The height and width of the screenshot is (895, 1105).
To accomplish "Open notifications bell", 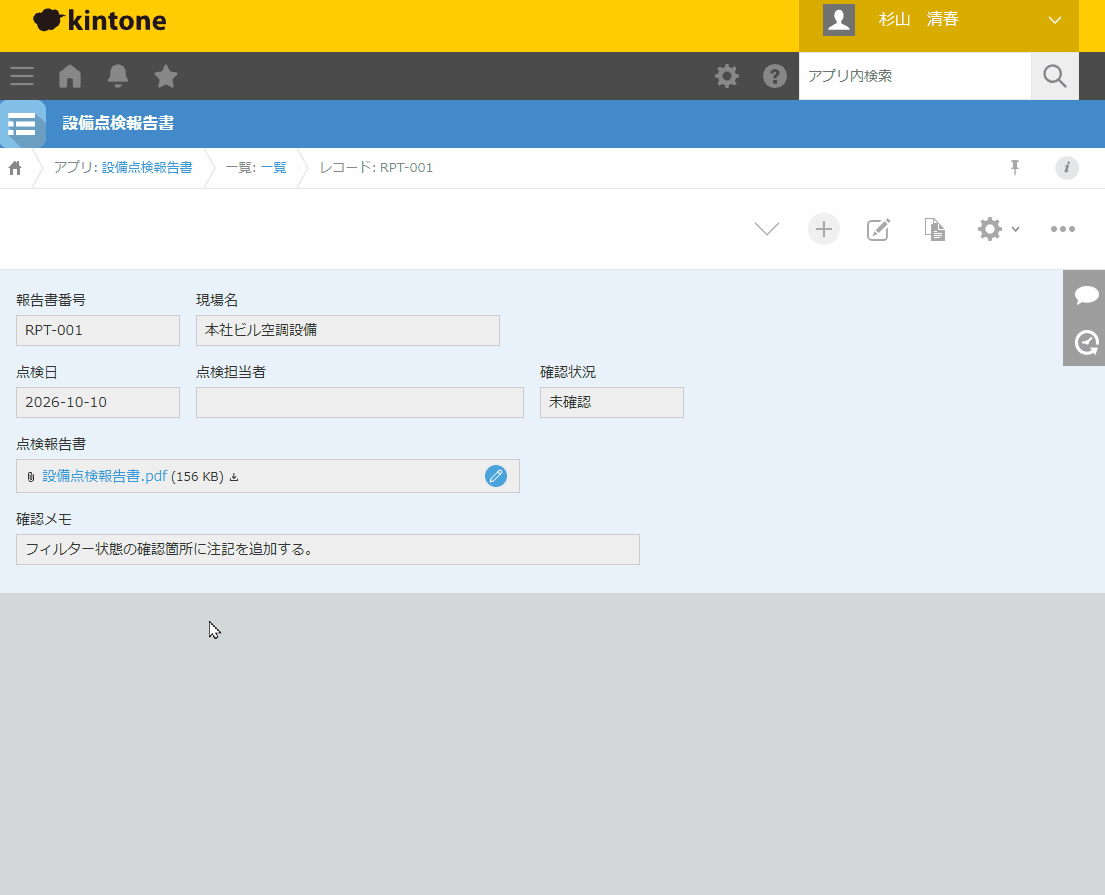I will click(118, 76).
